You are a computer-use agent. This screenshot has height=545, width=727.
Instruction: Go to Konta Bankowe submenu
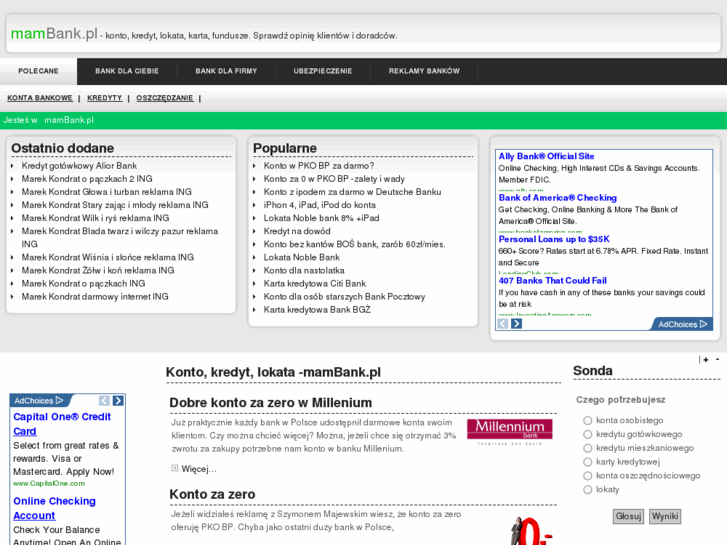[x=40, y=98]
